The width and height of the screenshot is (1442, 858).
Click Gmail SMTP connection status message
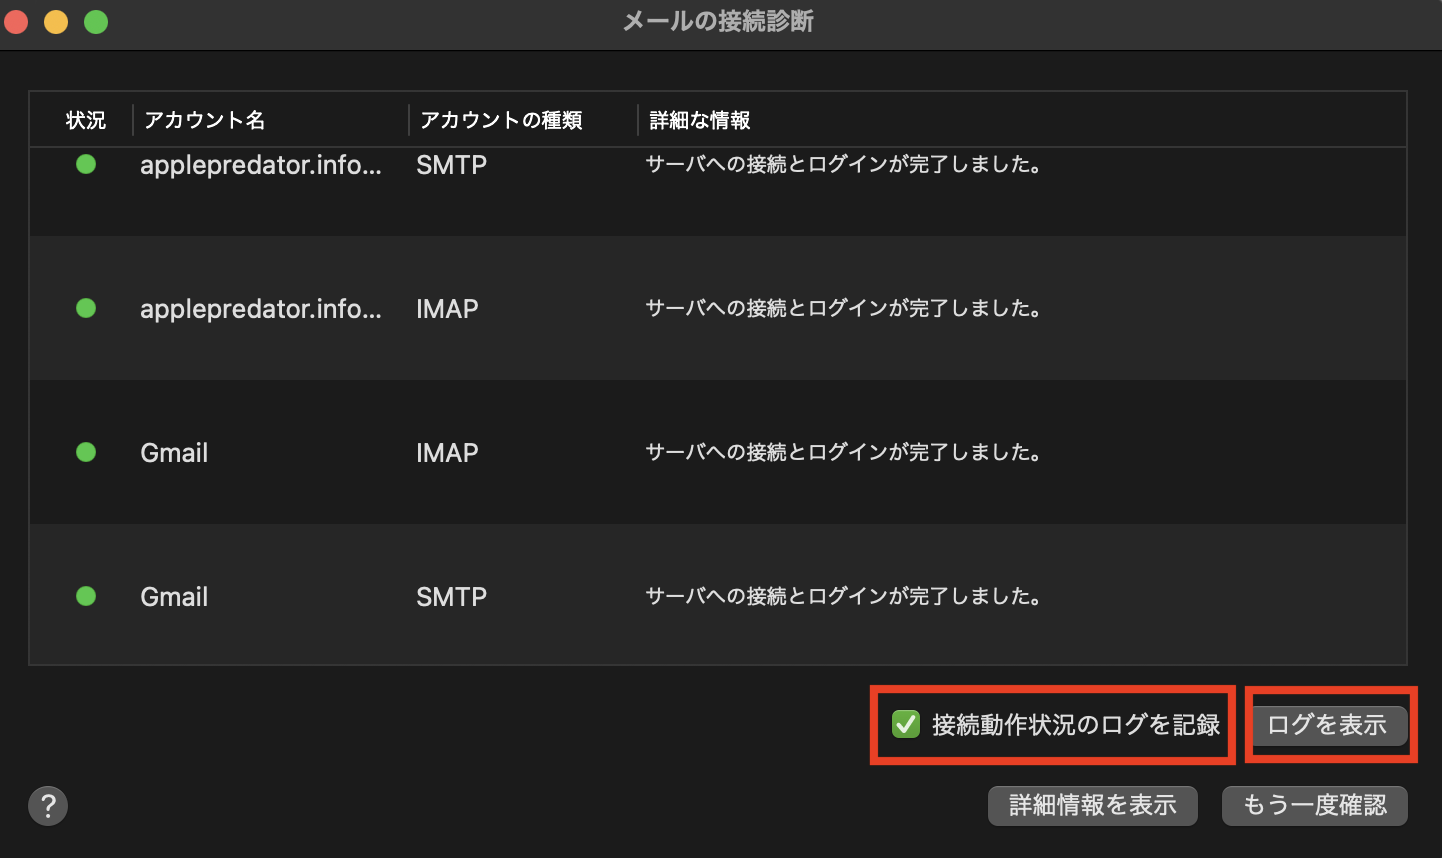pos(843,596)
